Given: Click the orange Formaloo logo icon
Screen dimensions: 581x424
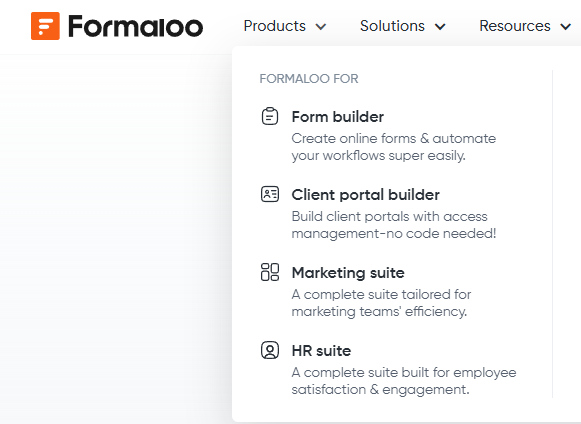Looking at the screenshot, I should point(45,26).
